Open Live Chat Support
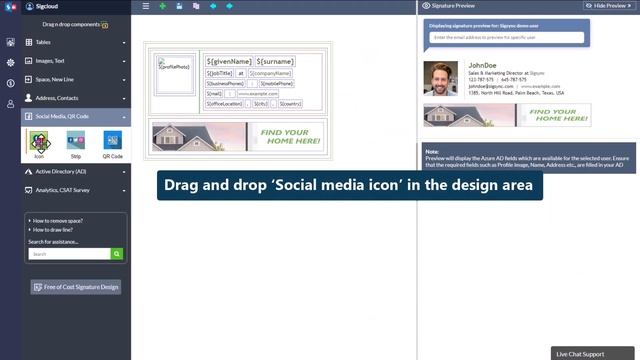The image size is (640, 360). (592, 353)
